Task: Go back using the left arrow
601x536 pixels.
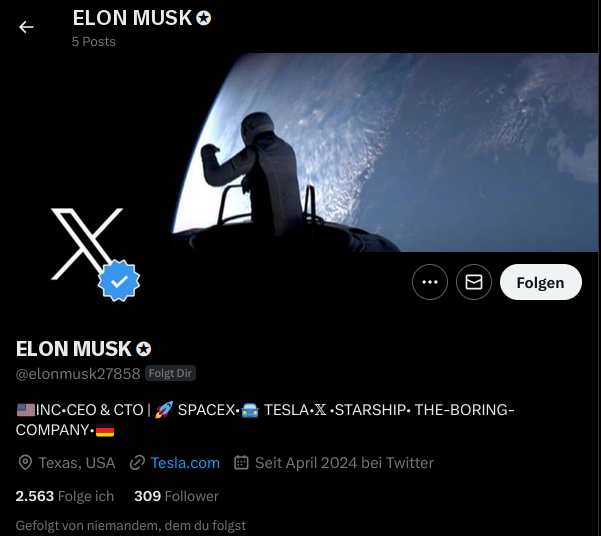Action: (26, 27)
